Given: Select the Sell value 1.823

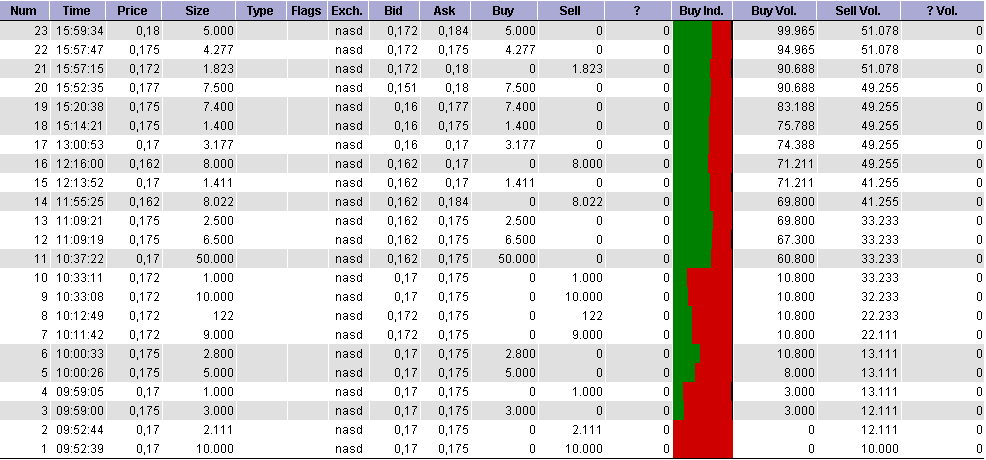Looking at the screenshot, I should click(588, 68).
